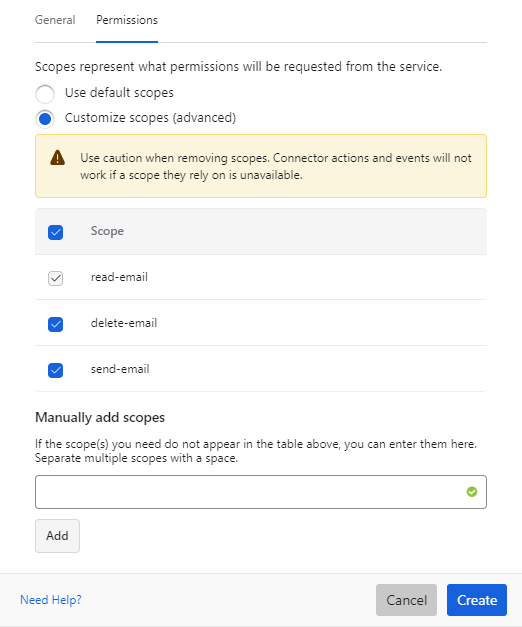Click the green validation checkmark icon

click(472, 492)
